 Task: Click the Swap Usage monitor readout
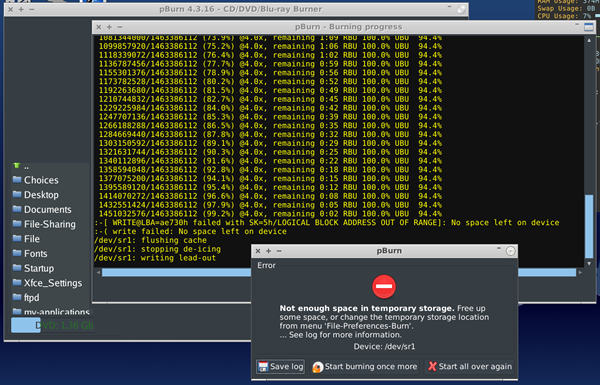566,8
